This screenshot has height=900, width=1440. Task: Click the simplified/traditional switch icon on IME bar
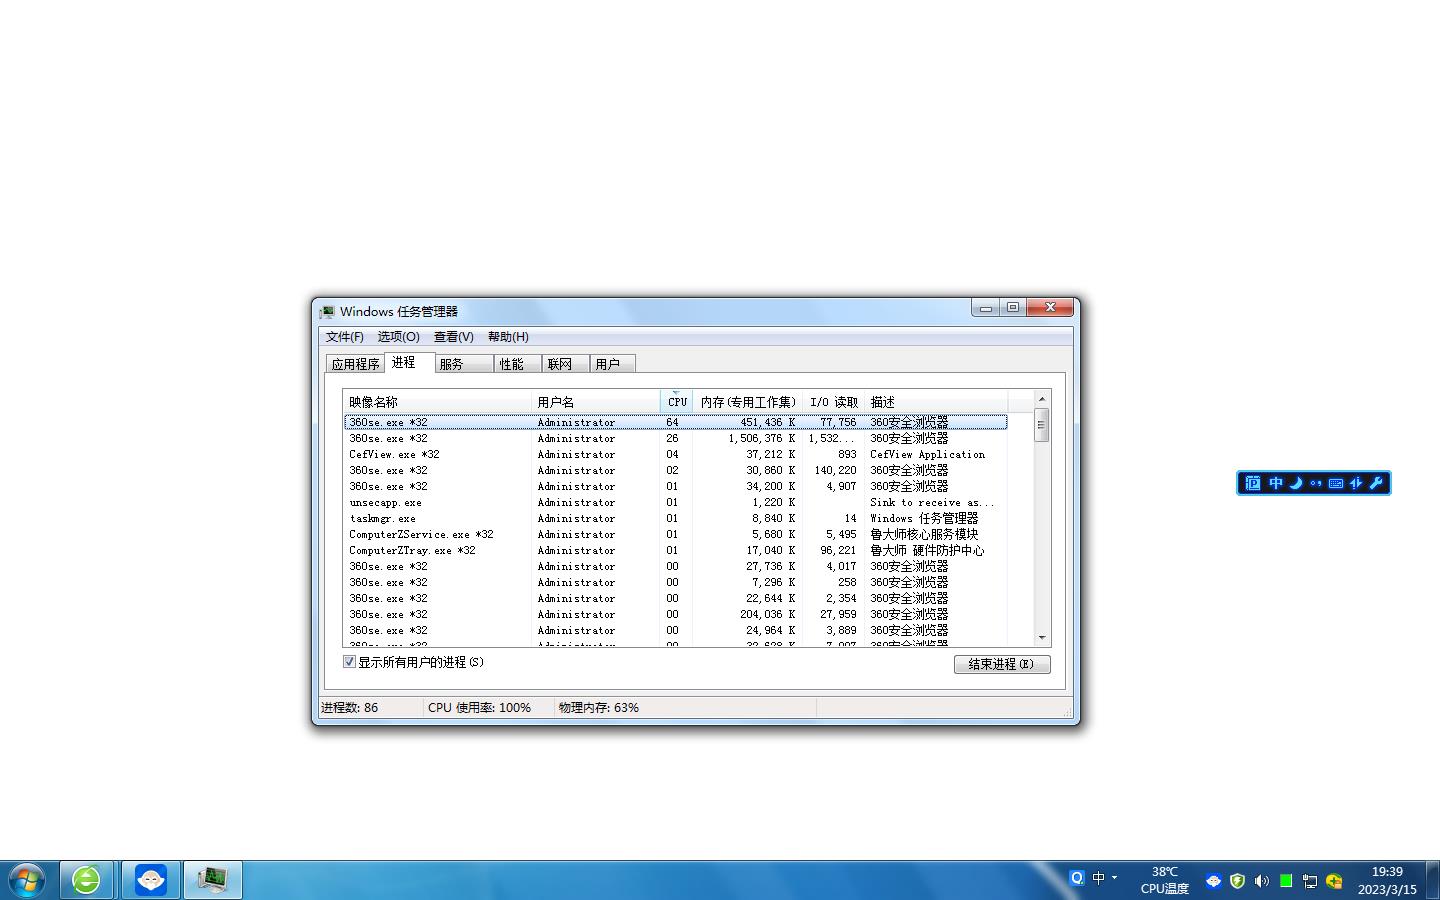pos(1356,483)
